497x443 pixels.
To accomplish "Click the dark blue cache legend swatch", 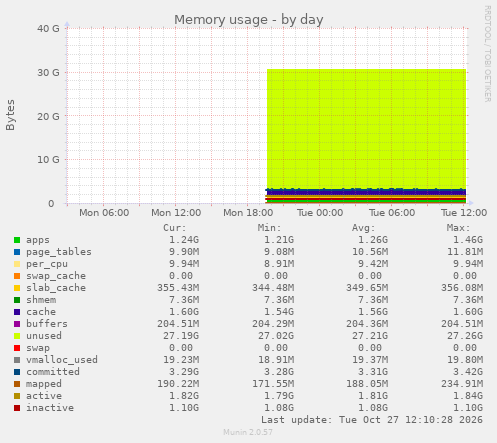I will click(17, 312).
